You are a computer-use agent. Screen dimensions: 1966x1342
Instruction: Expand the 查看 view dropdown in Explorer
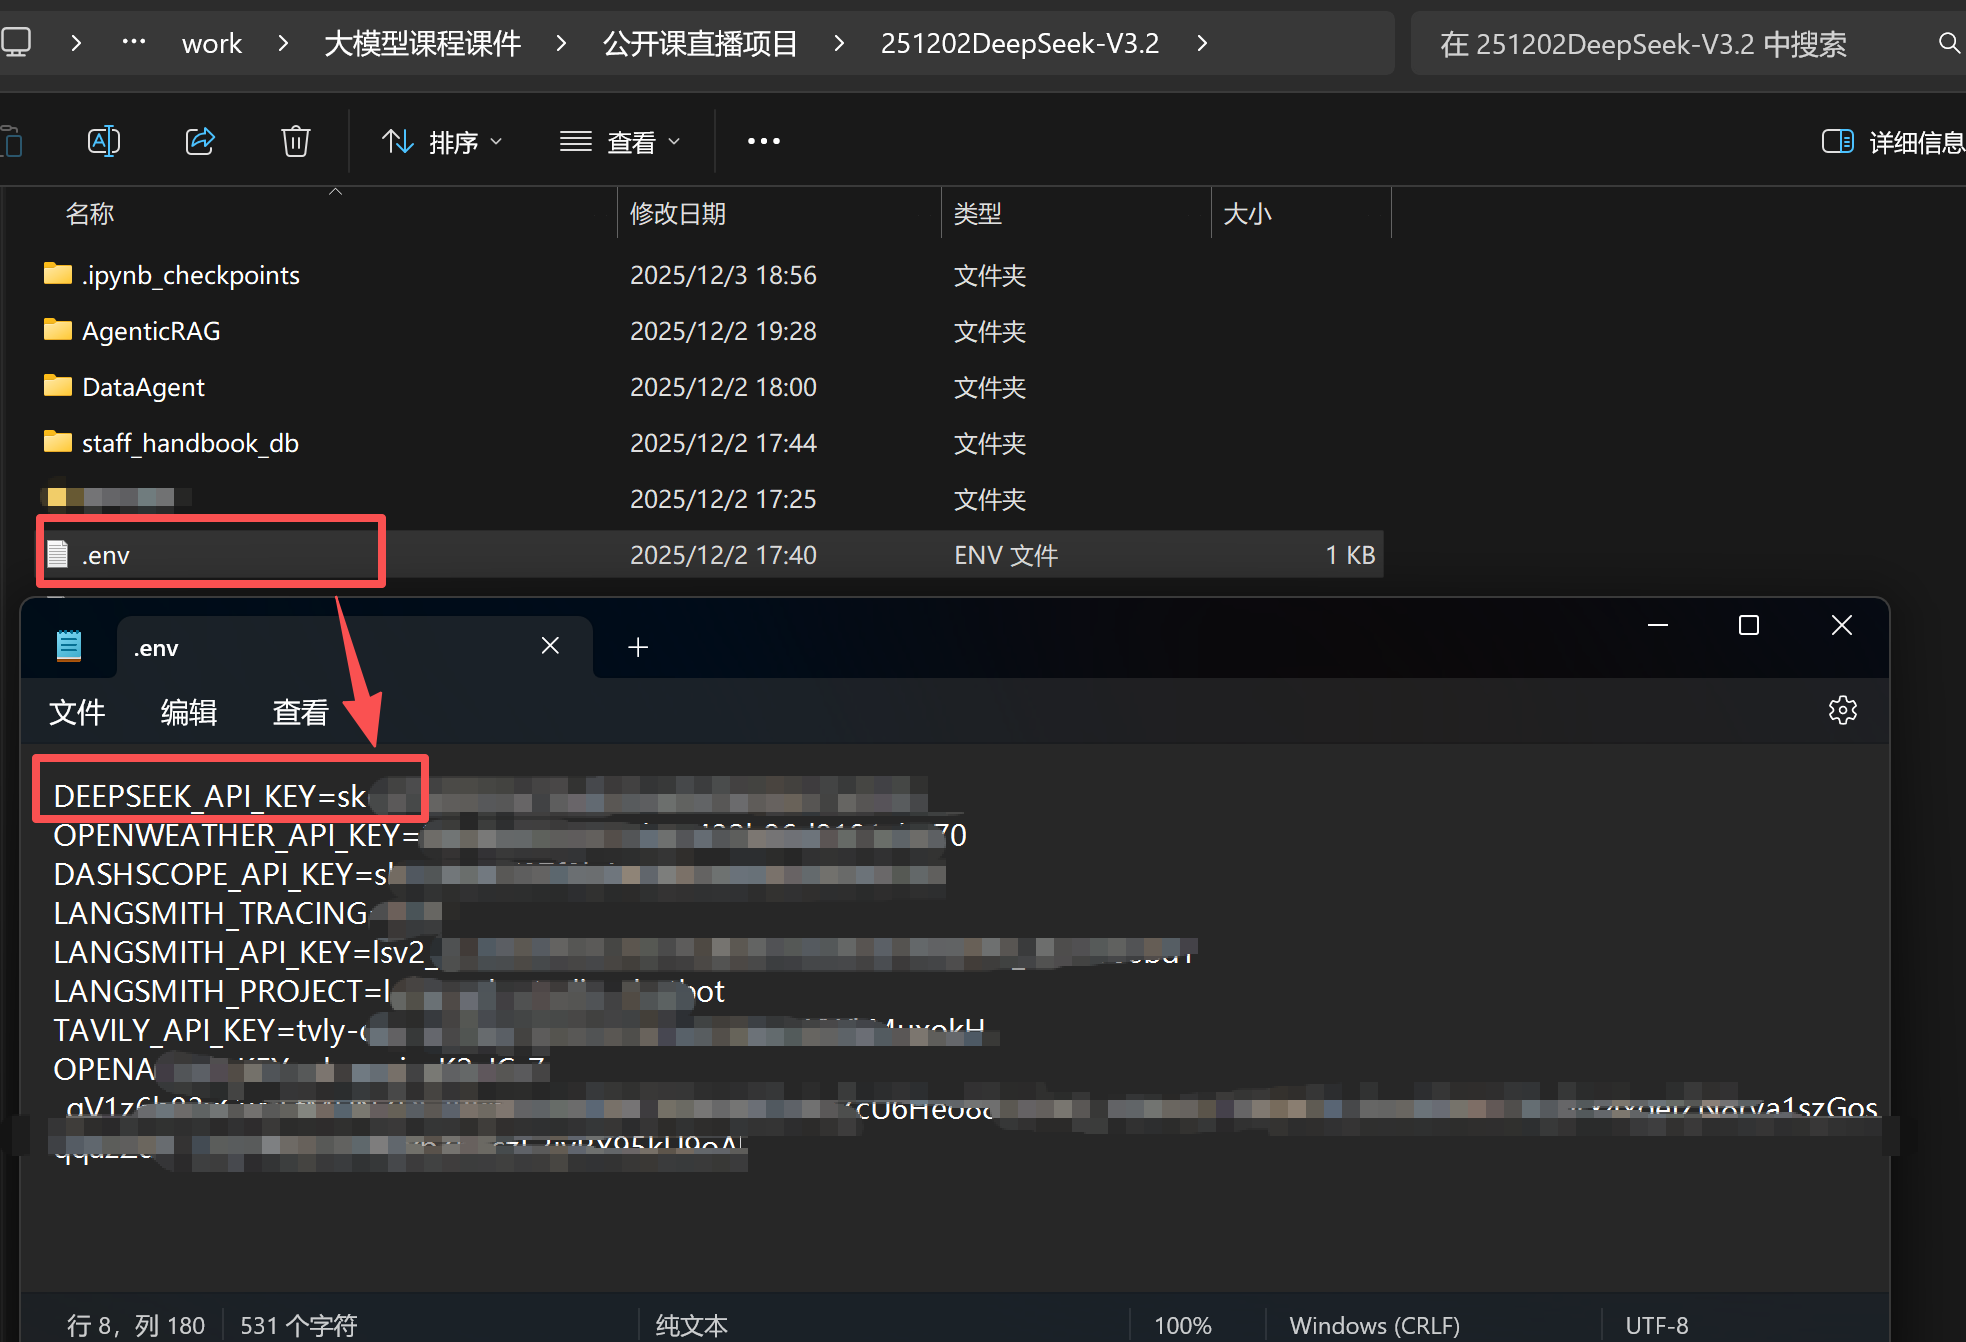[x=620, y=142]
